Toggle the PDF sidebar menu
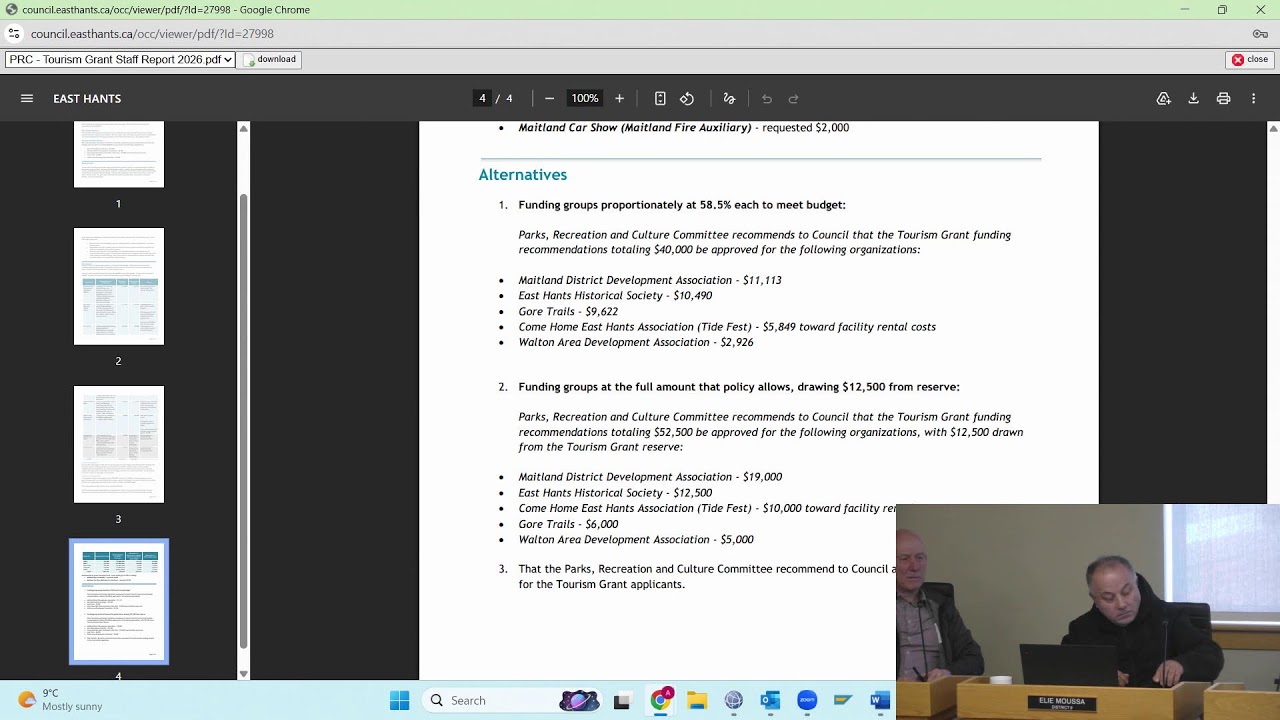Image resolution: width=1280 pixels, height=720 pixels. click(27, 98)
